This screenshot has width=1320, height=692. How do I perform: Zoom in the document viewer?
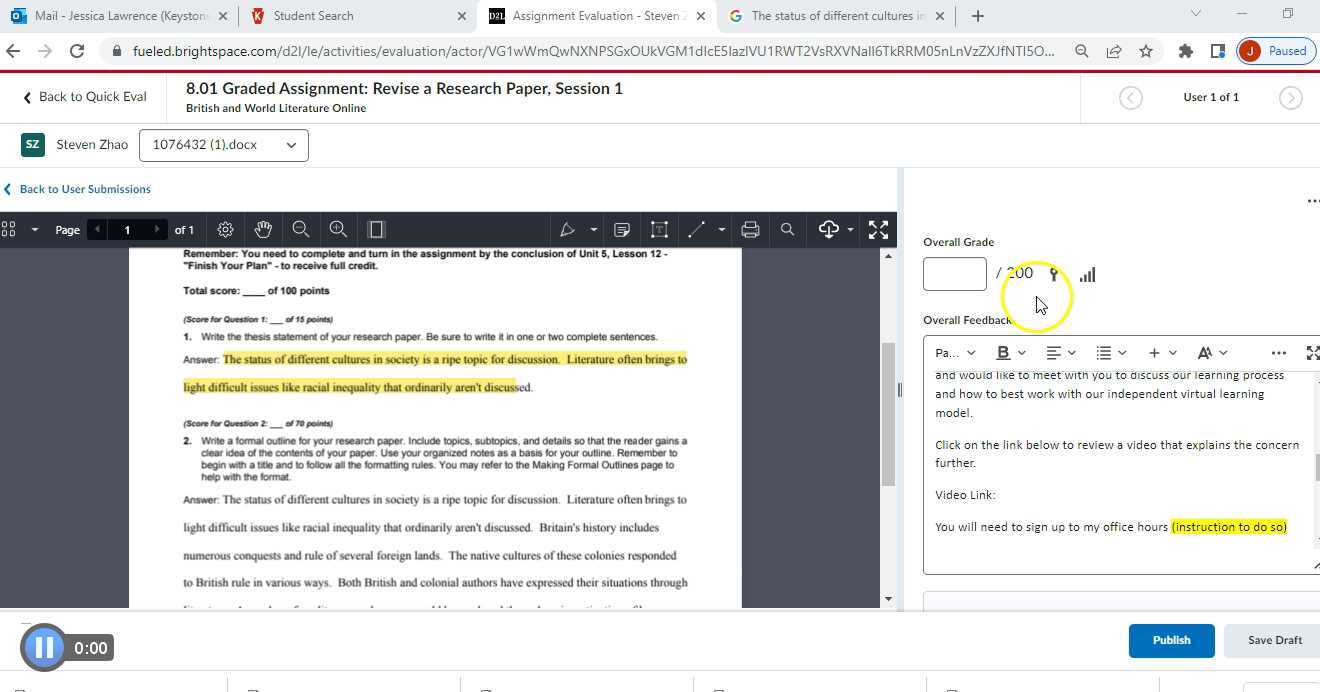point(338,230)
